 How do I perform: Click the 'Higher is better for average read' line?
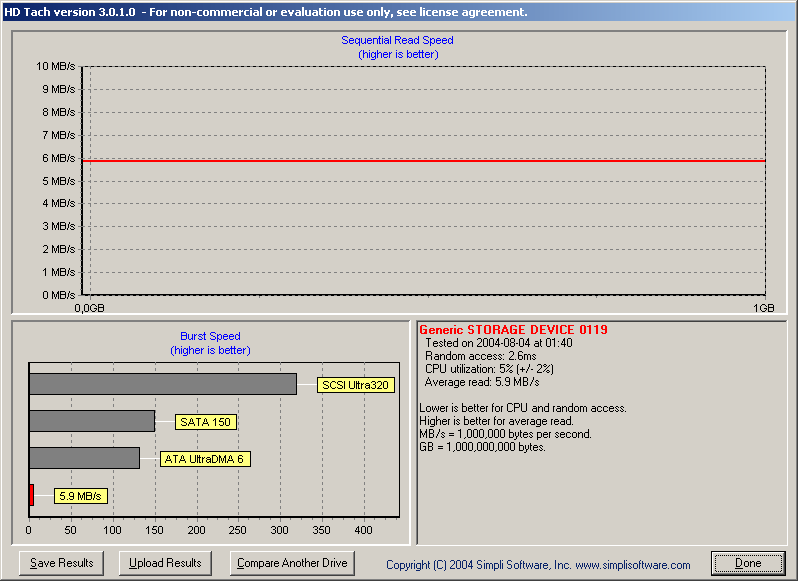(x=497, y=421)
